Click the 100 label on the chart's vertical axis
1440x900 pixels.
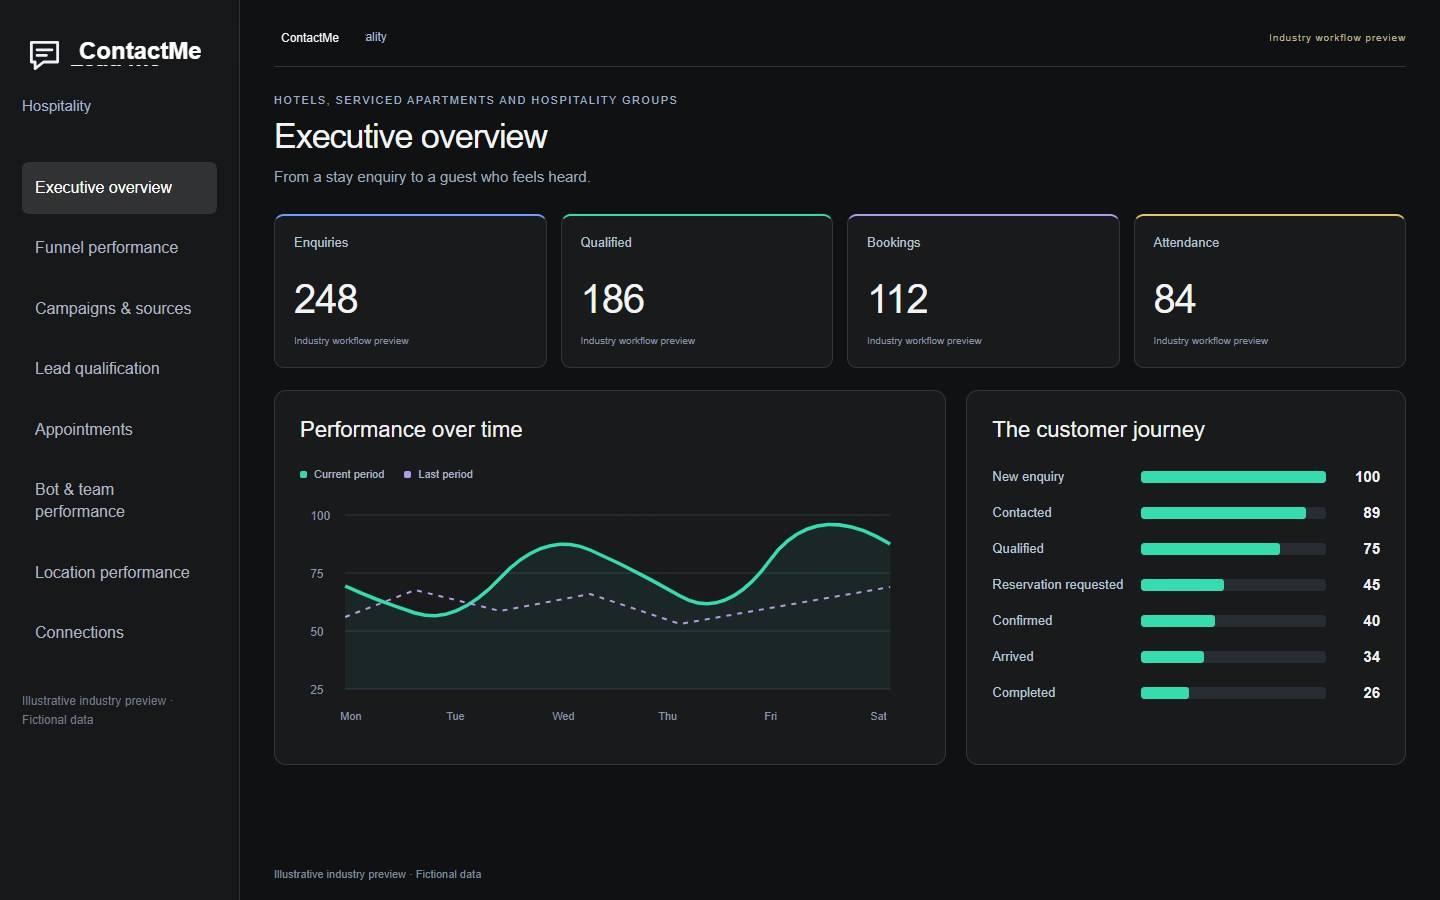pos(320,516)
